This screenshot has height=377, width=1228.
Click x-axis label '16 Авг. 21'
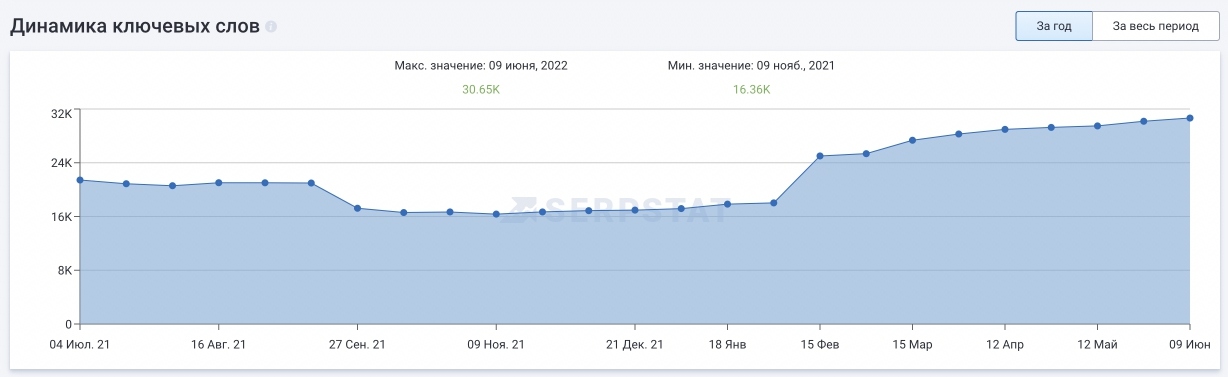click(219, 344)
